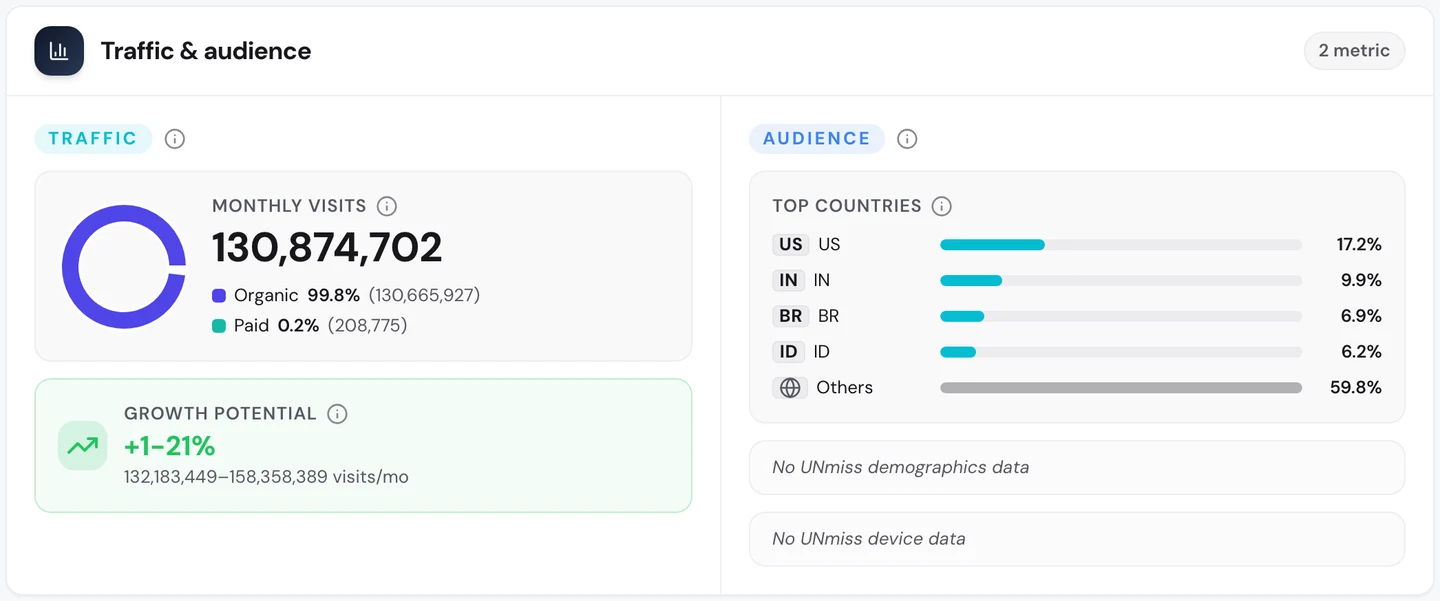Image resolution: width=1440 pixels, height=601 pixels.
Task: Click the purple Organic legend swatch
Action: (219, 296)
